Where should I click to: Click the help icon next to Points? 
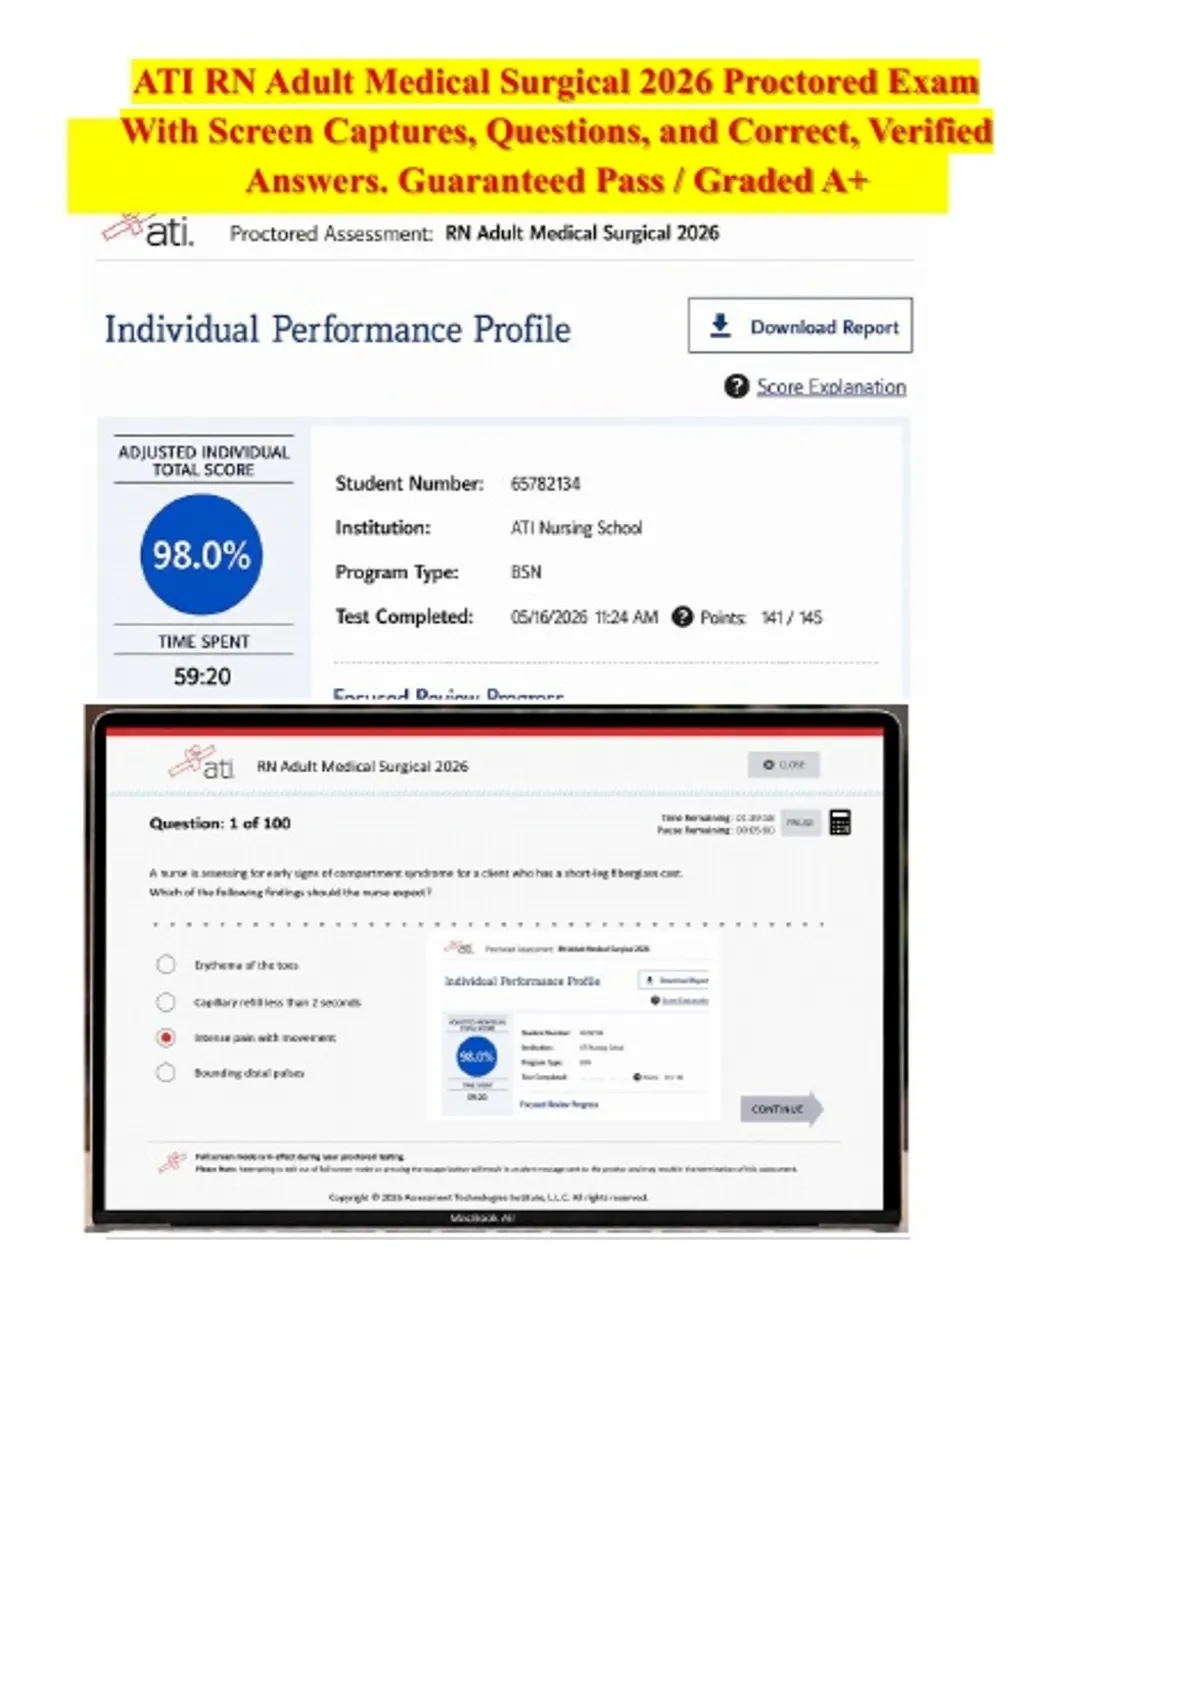point(682,617)
